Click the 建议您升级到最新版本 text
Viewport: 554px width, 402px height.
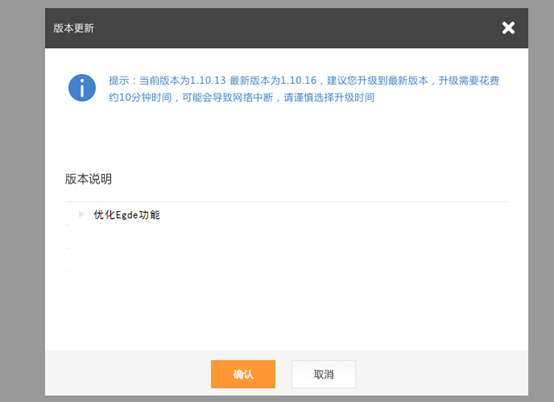pyautogui.click(x=377, y=81)
